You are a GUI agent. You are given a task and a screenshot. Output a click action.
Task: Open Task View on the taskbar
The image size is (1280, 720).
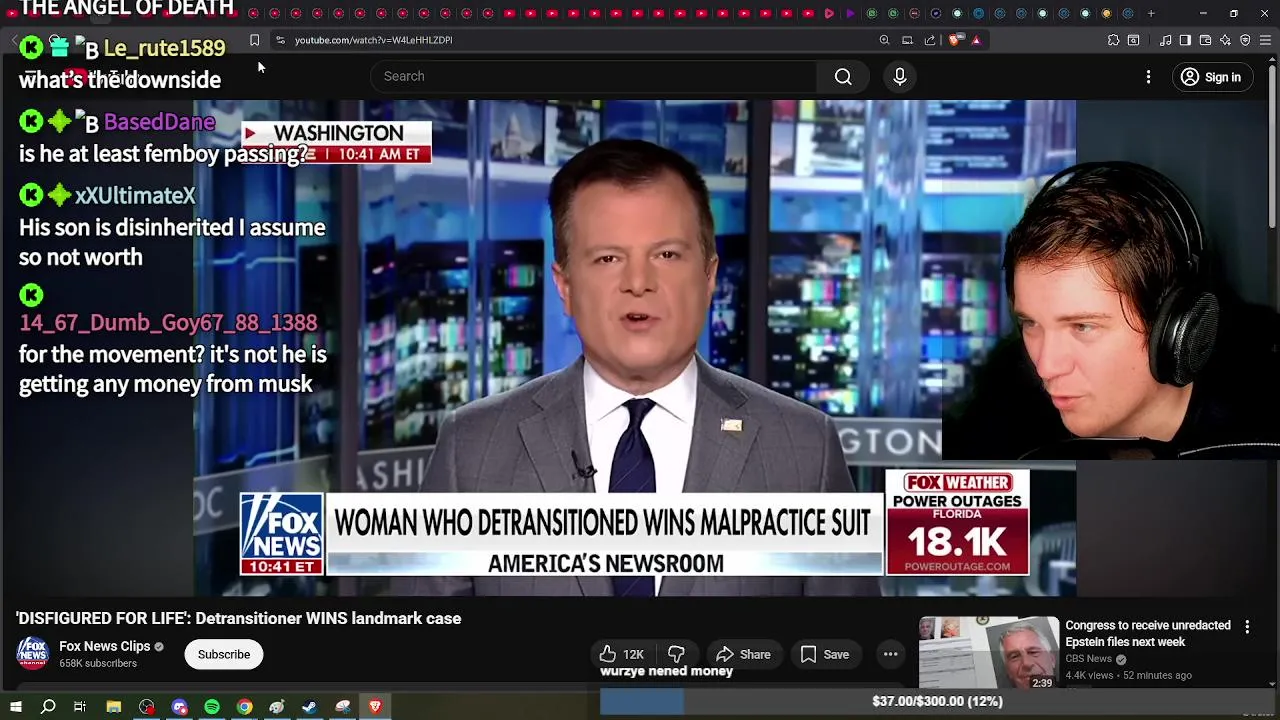pyautogui.click(x=80, y=707)
